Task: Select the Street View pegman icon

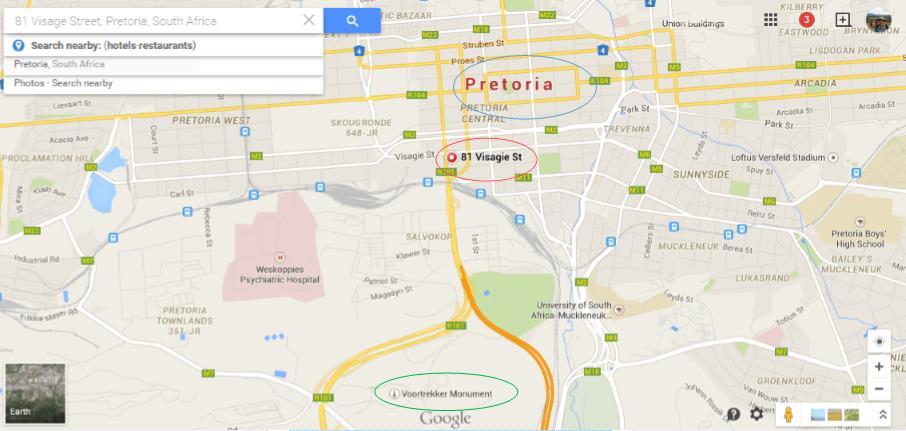Action: pos(789,414)
